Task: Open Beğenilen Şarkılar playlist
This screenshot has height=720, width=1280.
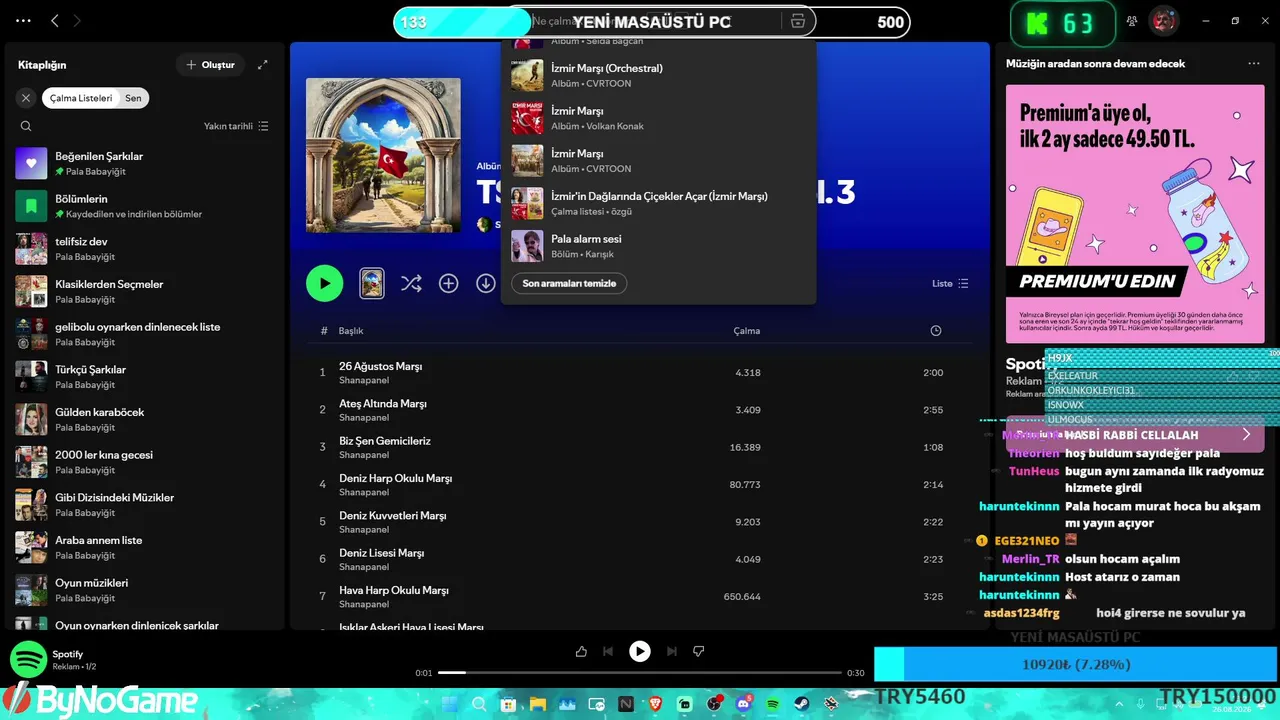Action: click(x=145, y=163)
